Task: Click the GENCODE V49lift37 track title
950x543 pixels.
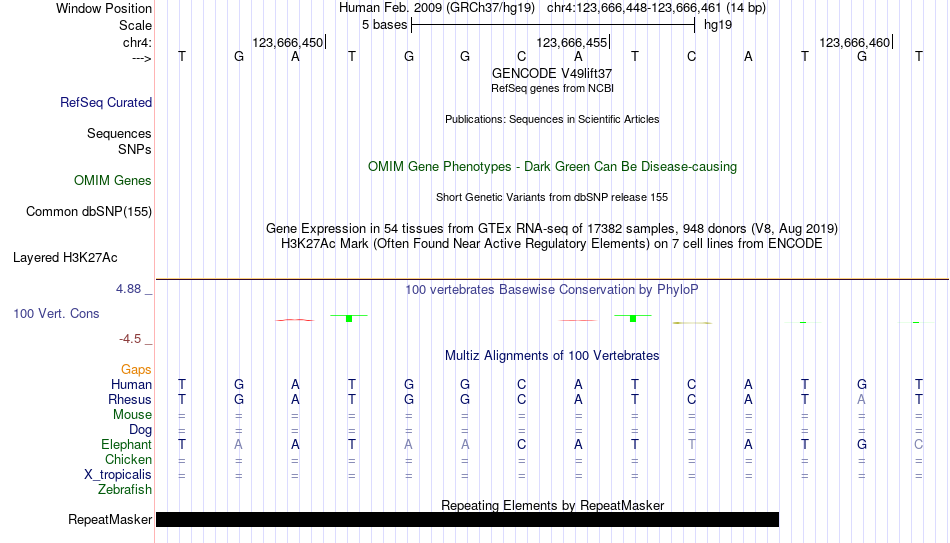Action: (x=552, y=73)
